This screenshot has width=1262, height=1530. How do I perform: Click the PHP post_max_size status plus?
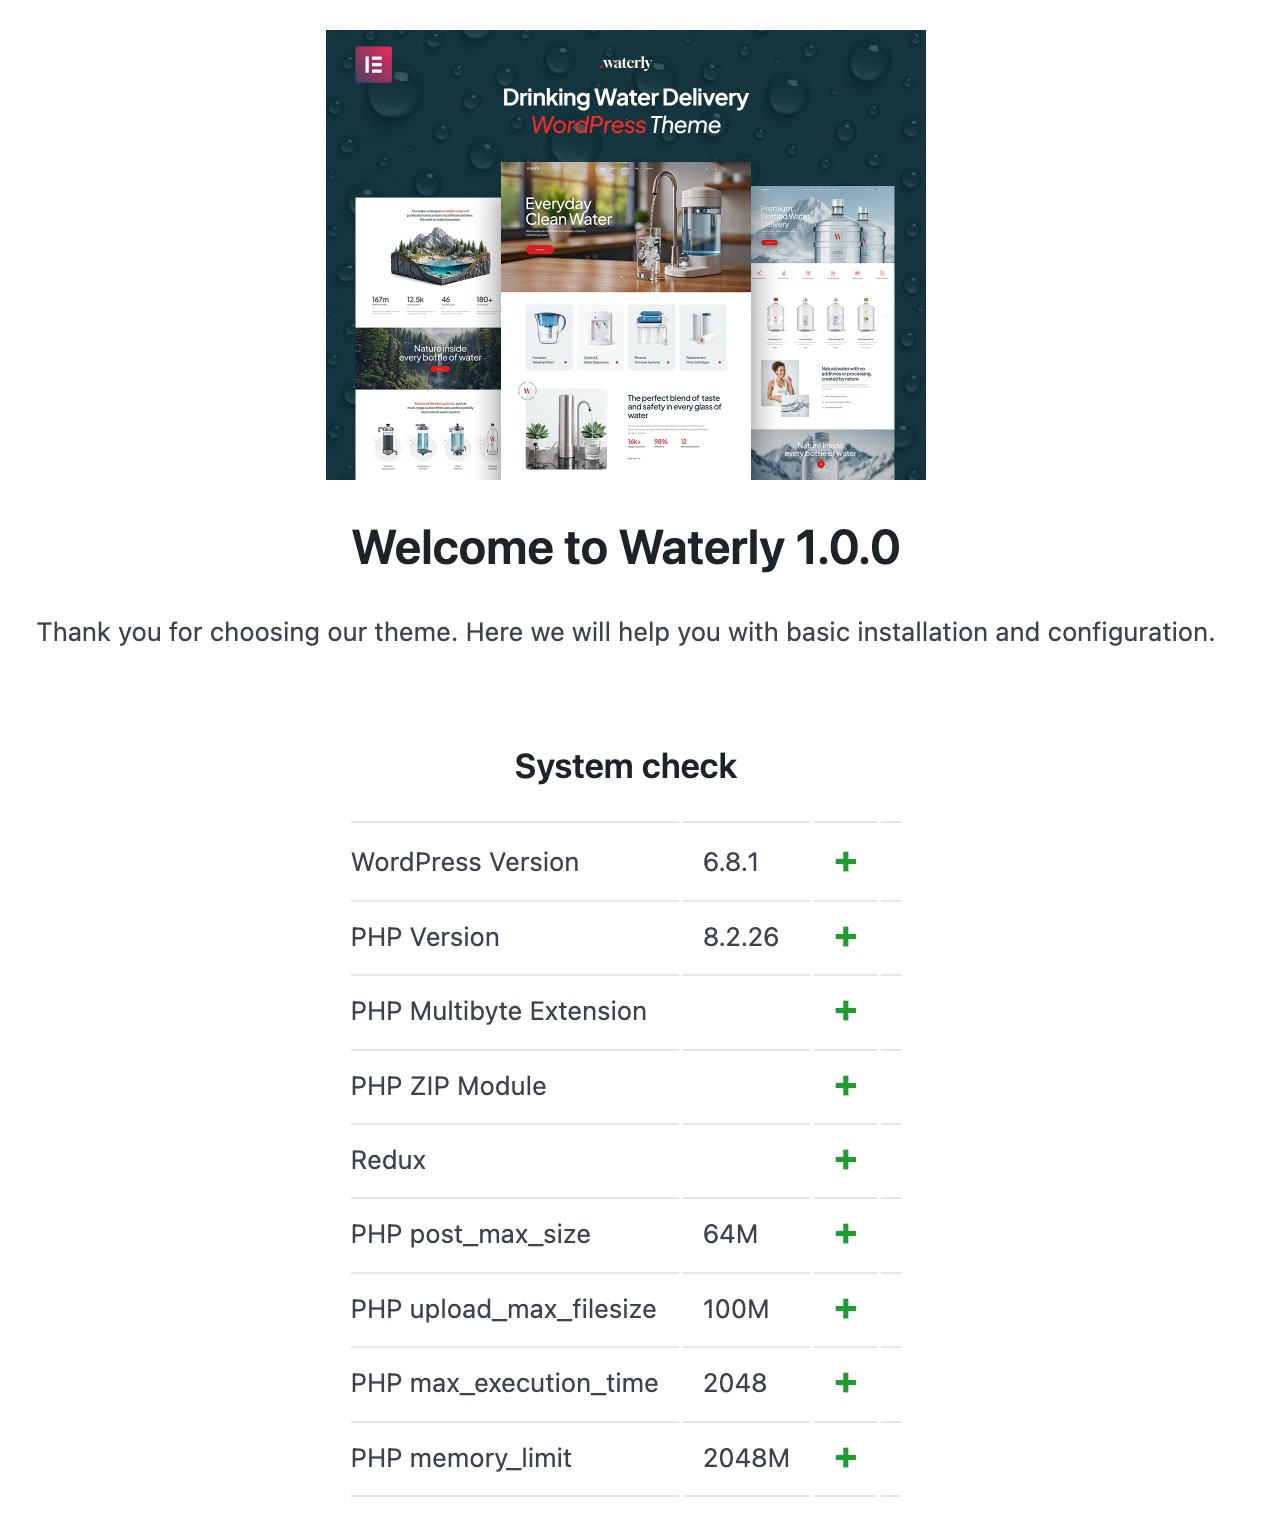[846, 1234]
